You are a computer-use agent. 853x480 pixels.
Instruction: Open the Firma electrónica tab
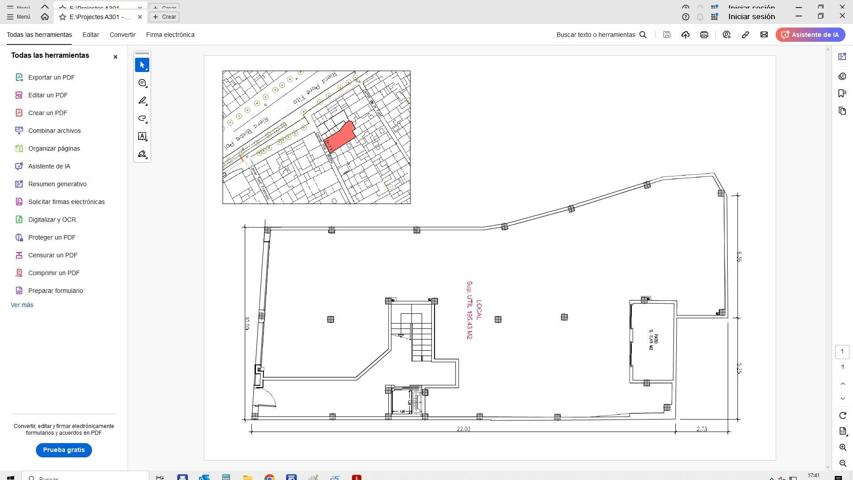pos(170,35)
